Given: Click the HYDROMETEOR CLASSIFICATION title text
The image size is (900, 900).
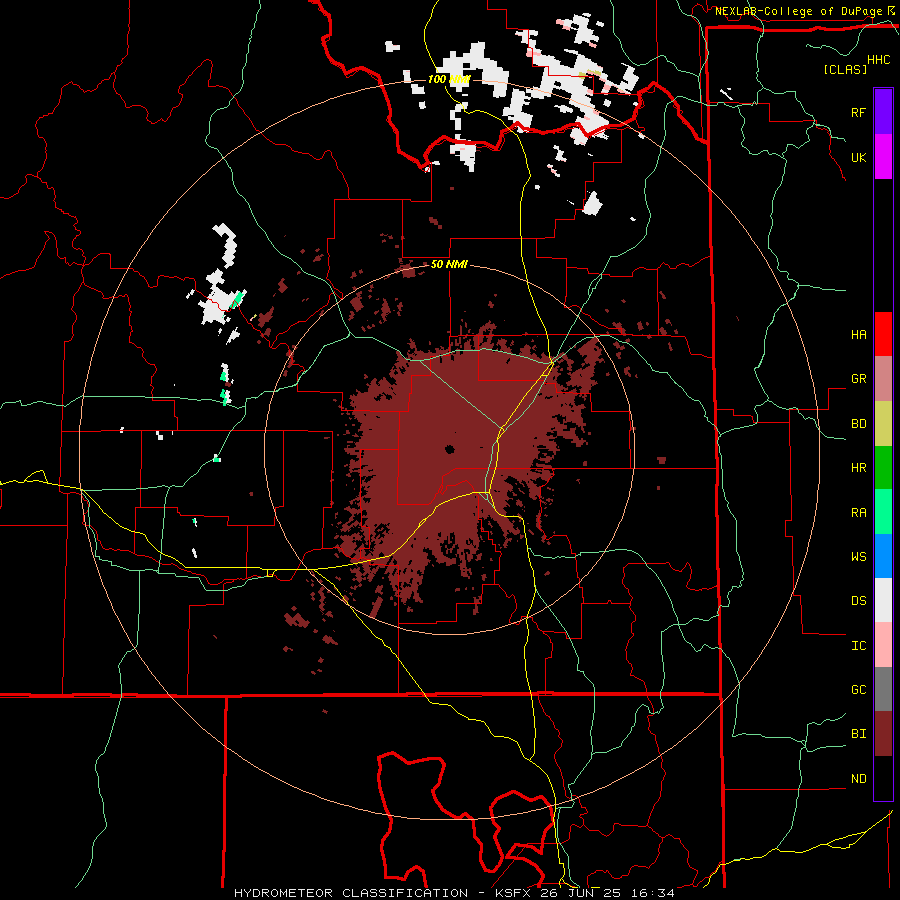Looking at the screenshot, I should [x=351, y=893].
